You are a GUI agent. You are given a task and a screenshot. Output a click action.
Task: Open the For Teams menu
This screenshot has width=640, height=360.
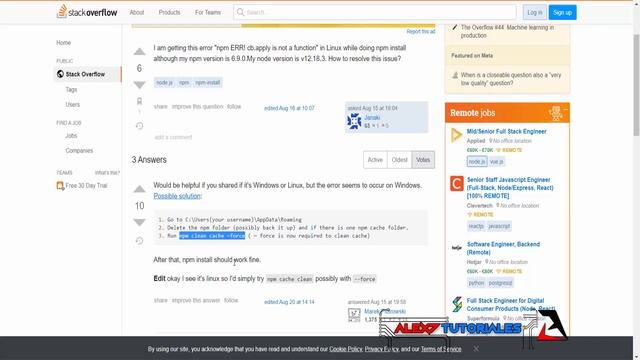click(x=208, y=12)
